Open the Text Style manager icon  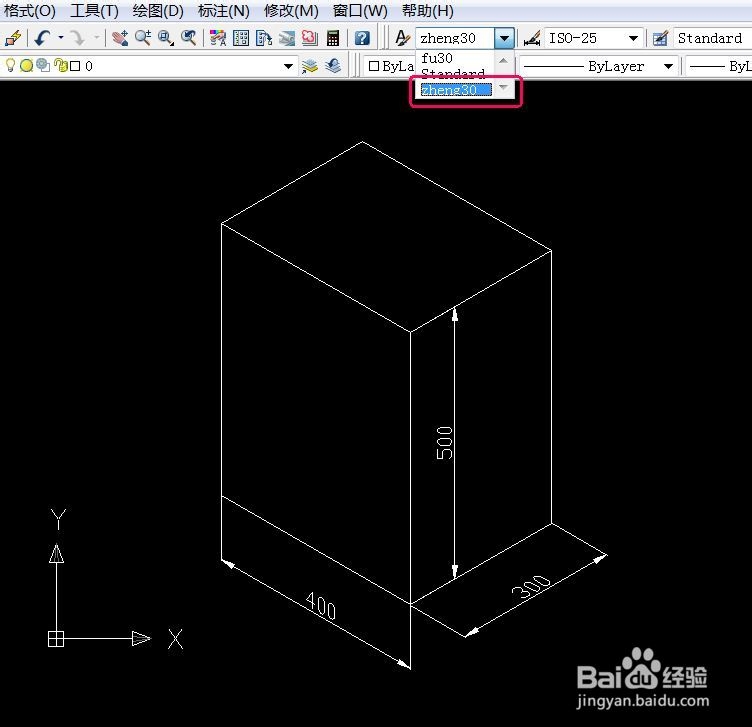pos(402,38)
